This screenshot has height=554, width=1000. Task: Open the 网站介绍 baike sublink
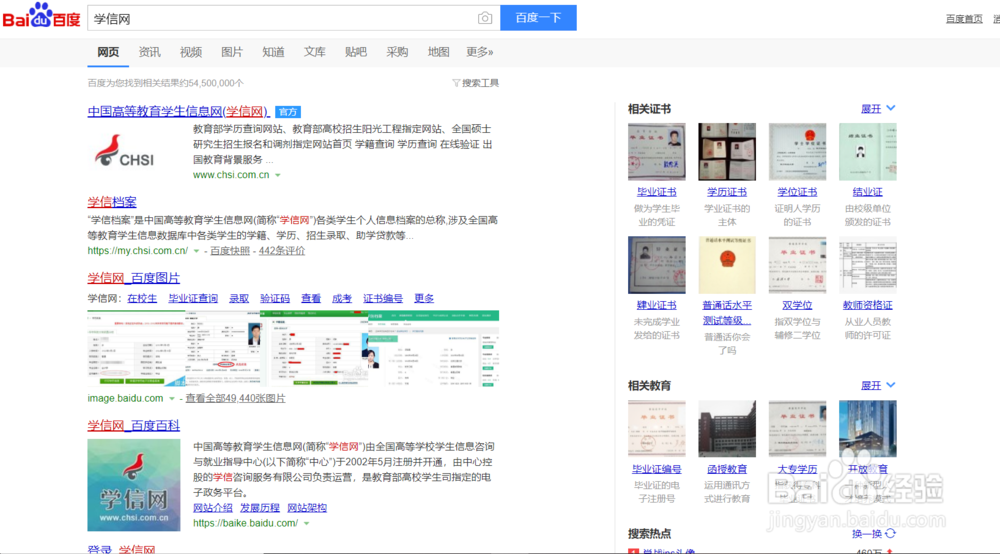[x=213, y=508]
